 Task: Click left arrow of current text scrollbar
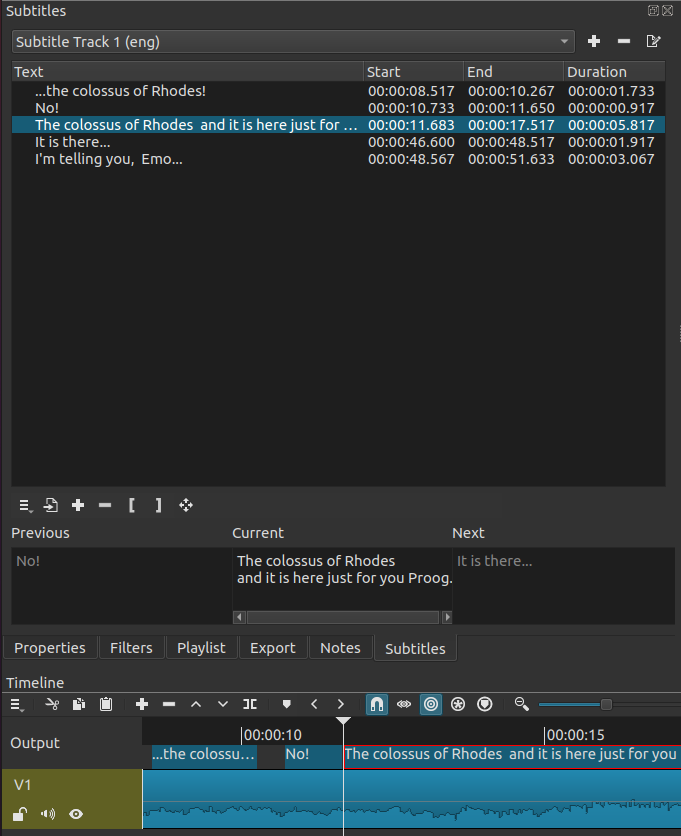point(239,617)
